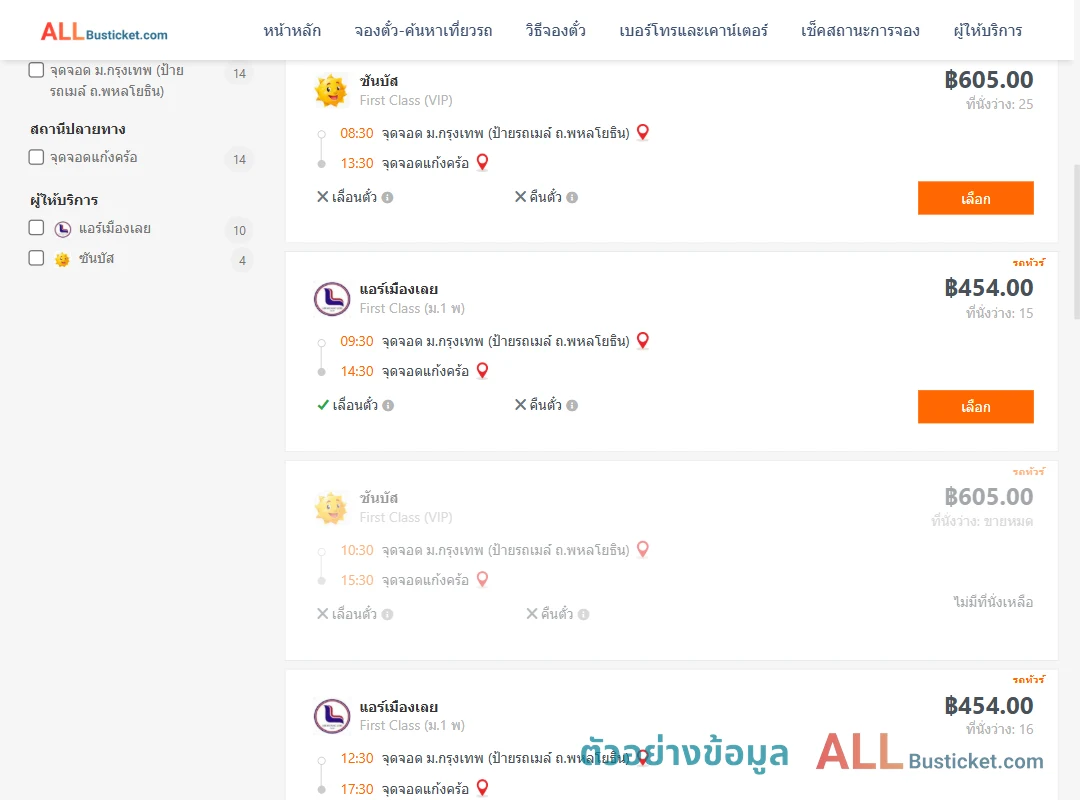Open the ALLBusticket.com logo home link

pos(104,32)
